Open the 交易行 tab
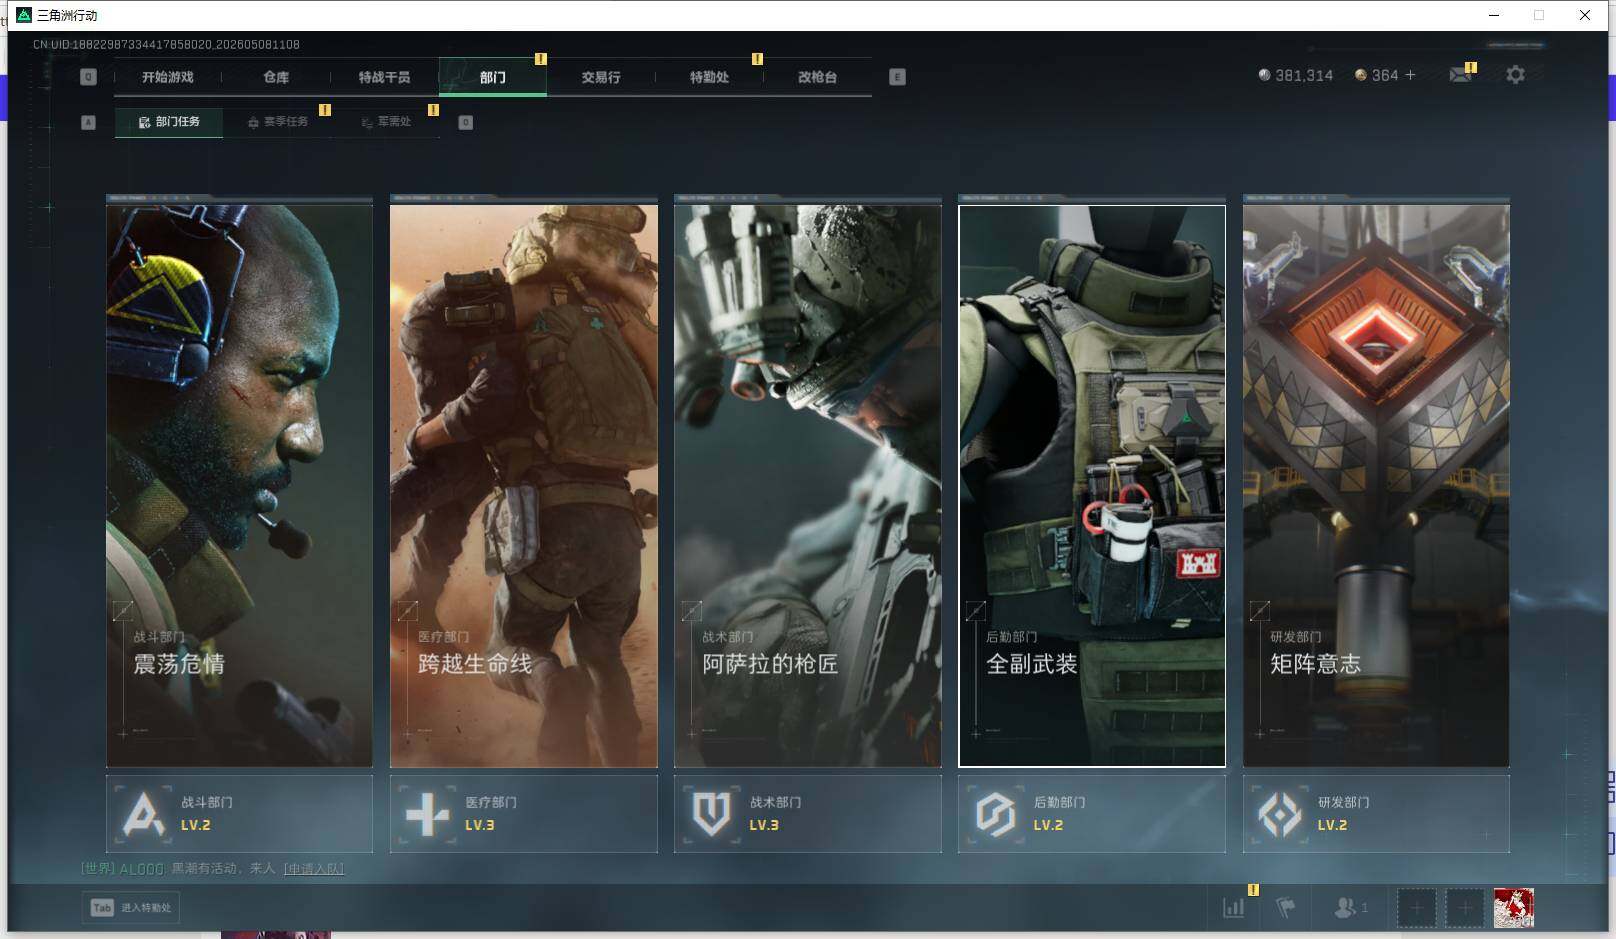The image size is (1616, 939). (x=601, y=77)
